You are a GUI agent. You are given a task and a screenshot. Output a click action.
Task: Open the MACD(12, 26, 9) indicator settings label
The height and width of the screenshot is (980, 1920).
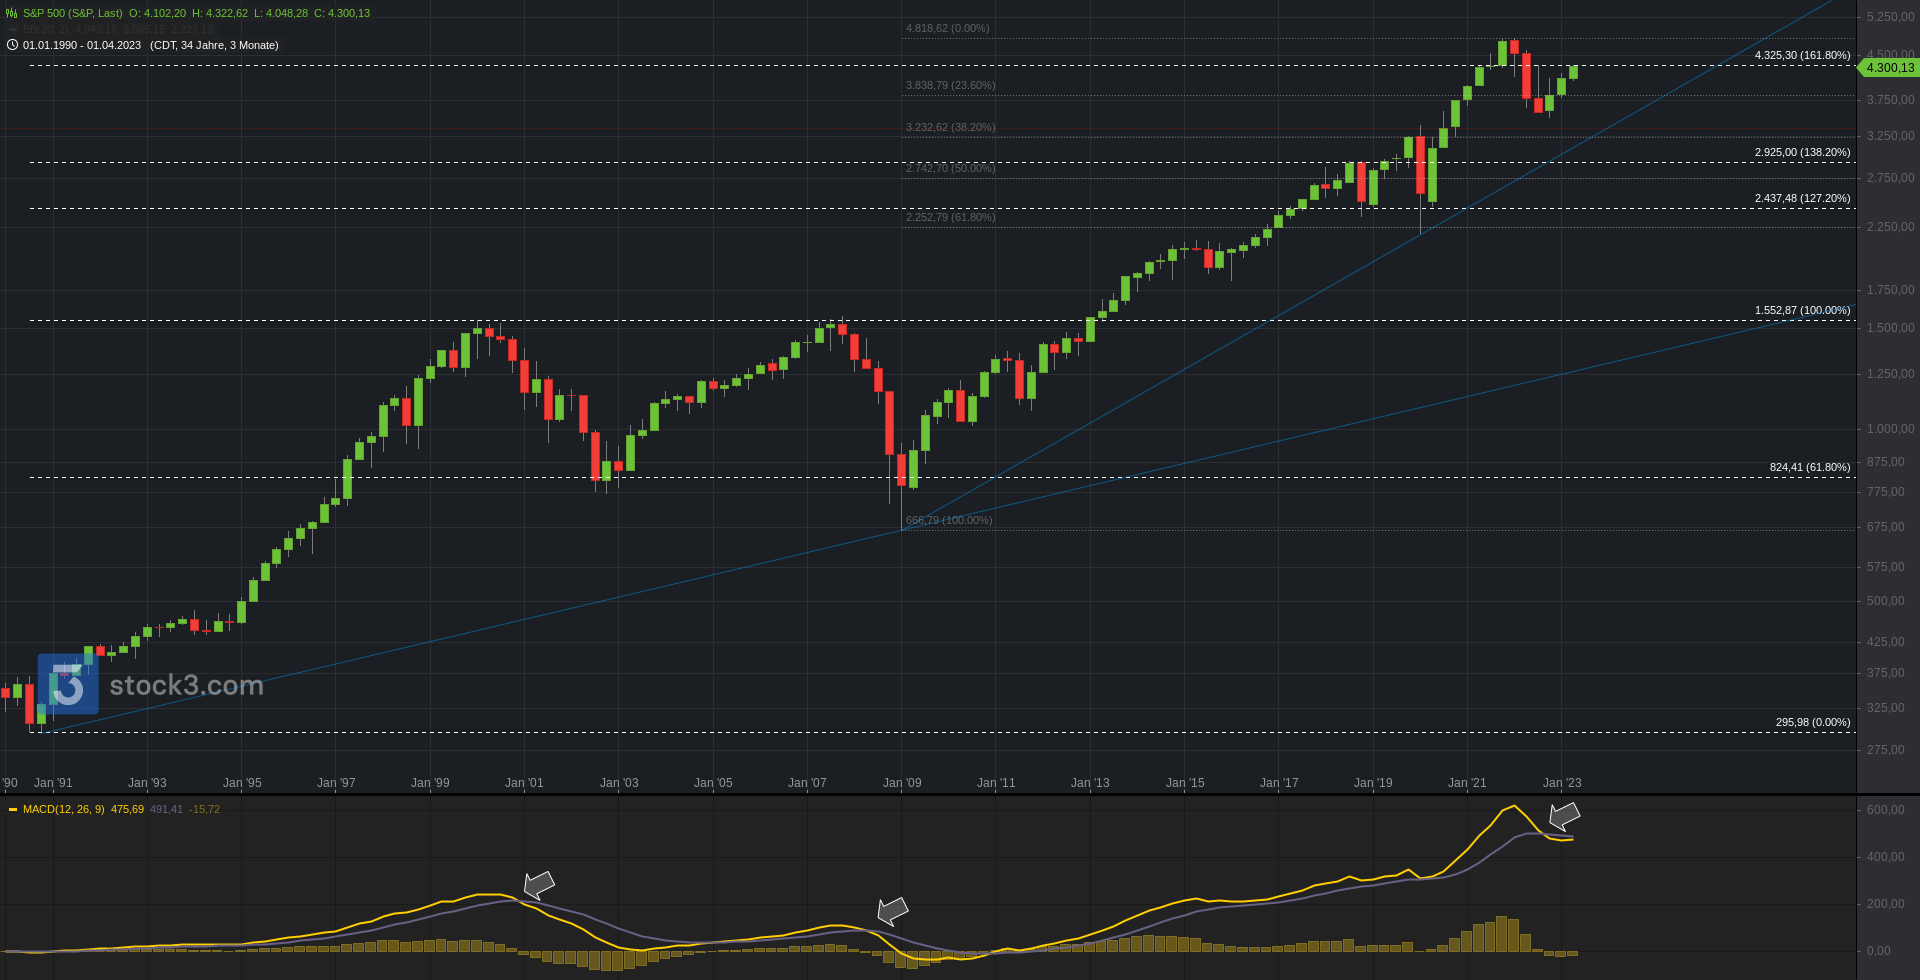(63, 809)
